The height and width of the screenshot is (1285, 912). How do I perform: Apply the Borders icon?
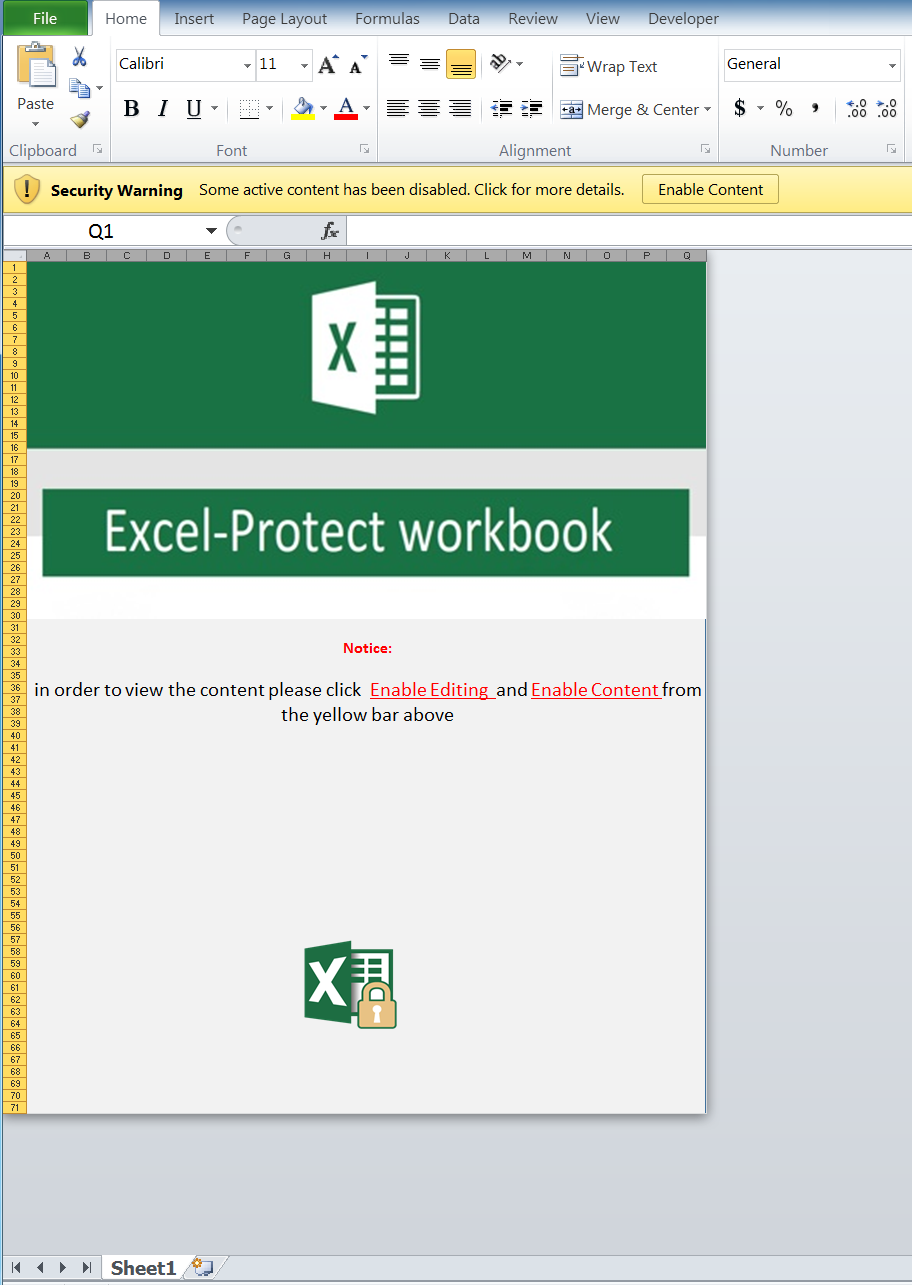(x=249, y=109)
